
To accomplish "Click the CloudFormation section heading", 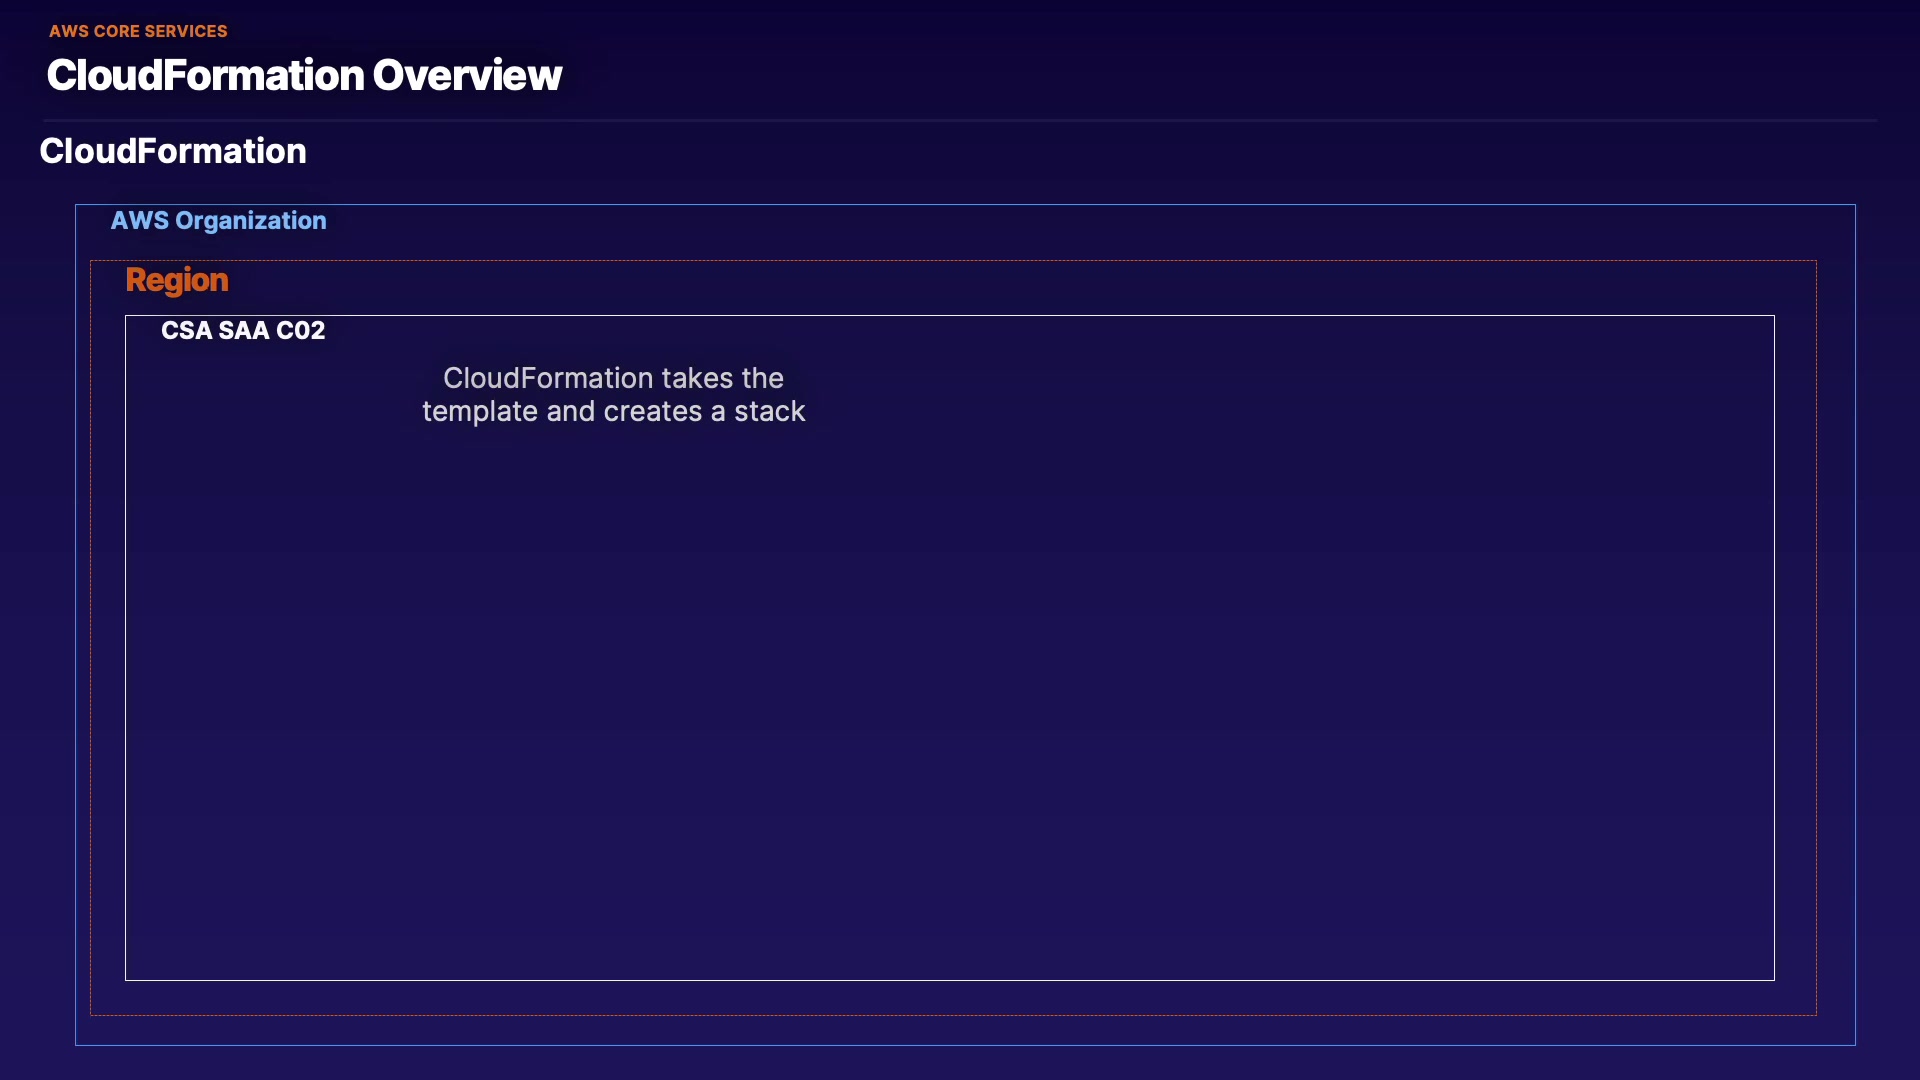I will click(173, 151).
